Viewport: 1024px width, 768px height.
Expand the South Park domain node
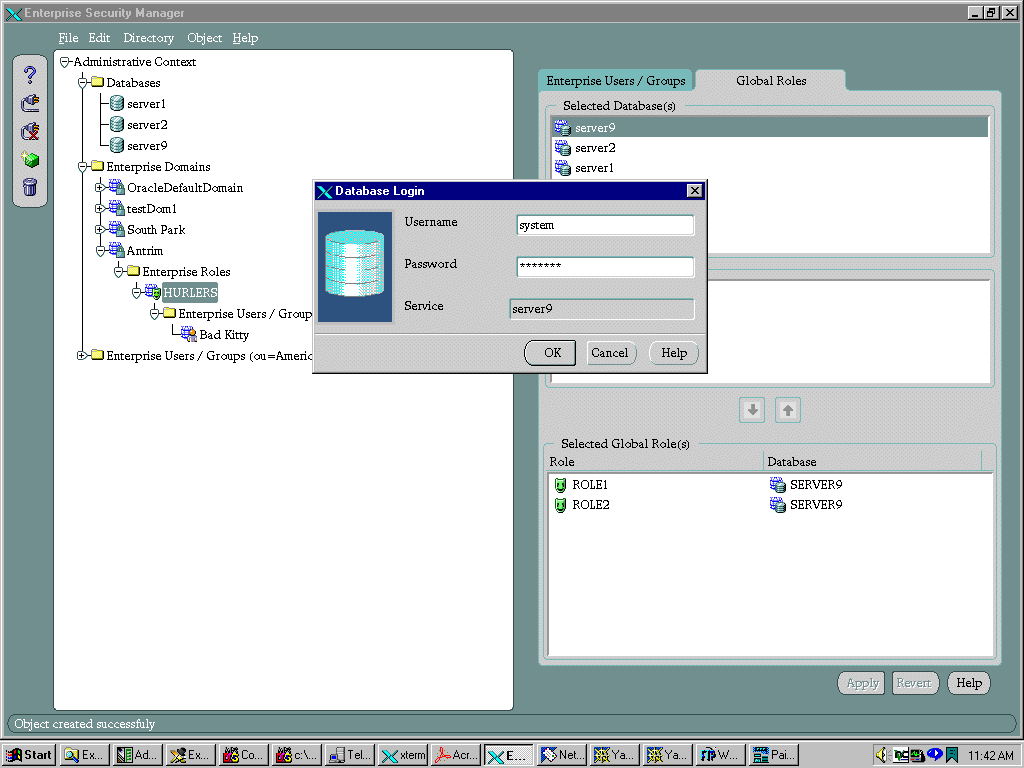coord(100,230)
